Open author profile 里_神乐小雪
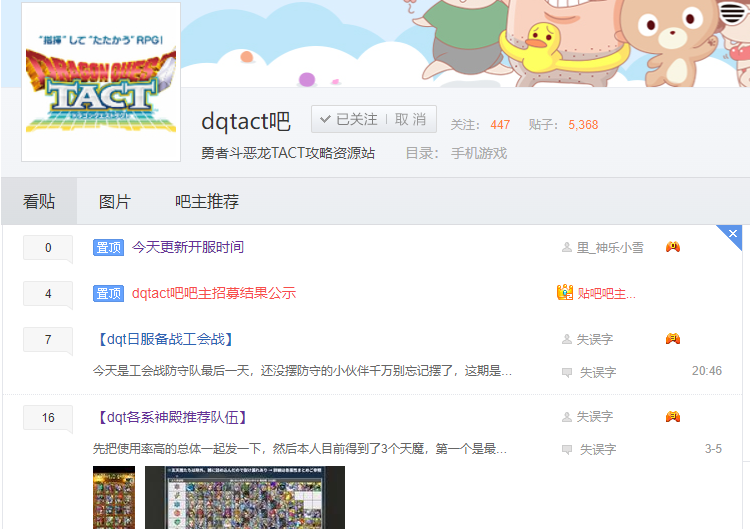The height and width of the screenshot is (529, 750). point(610,247)
